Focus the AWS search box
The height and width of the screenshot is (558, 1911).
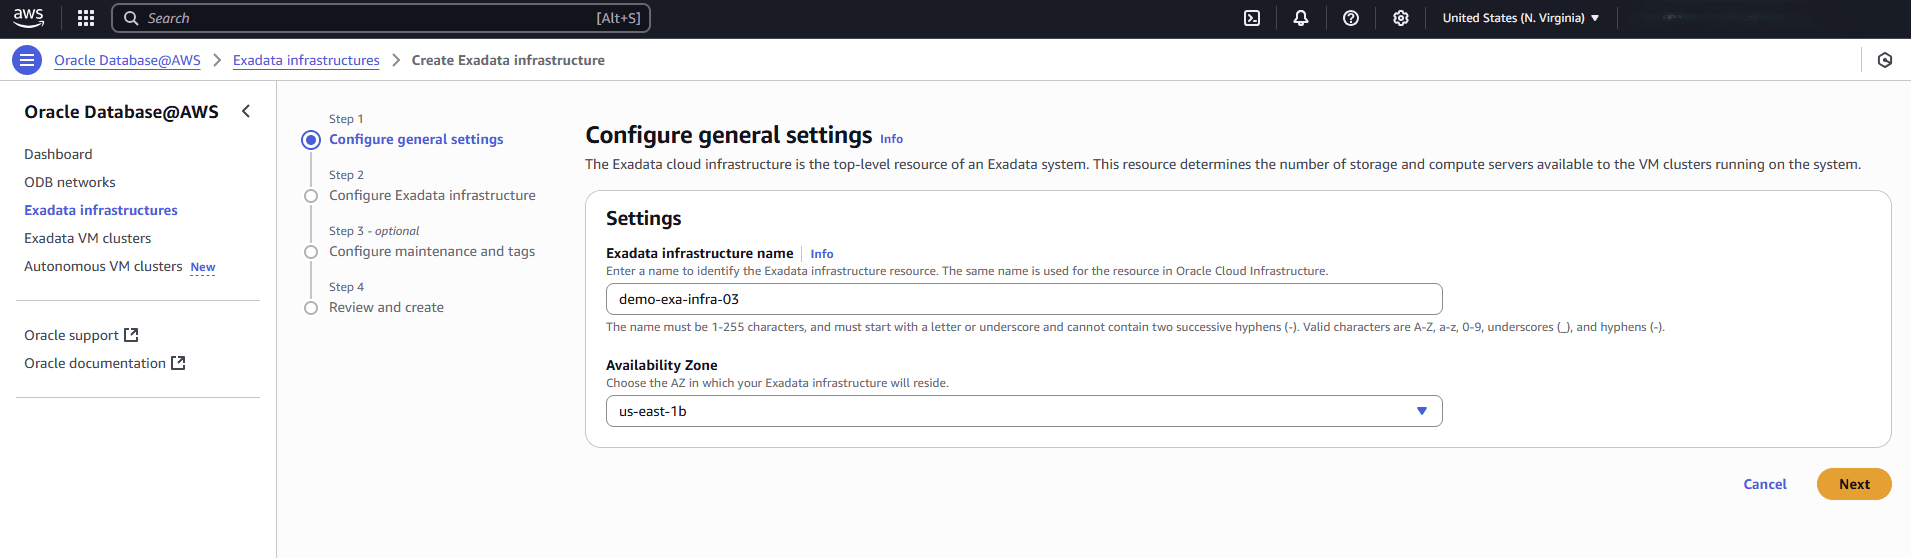pos(381,18)
